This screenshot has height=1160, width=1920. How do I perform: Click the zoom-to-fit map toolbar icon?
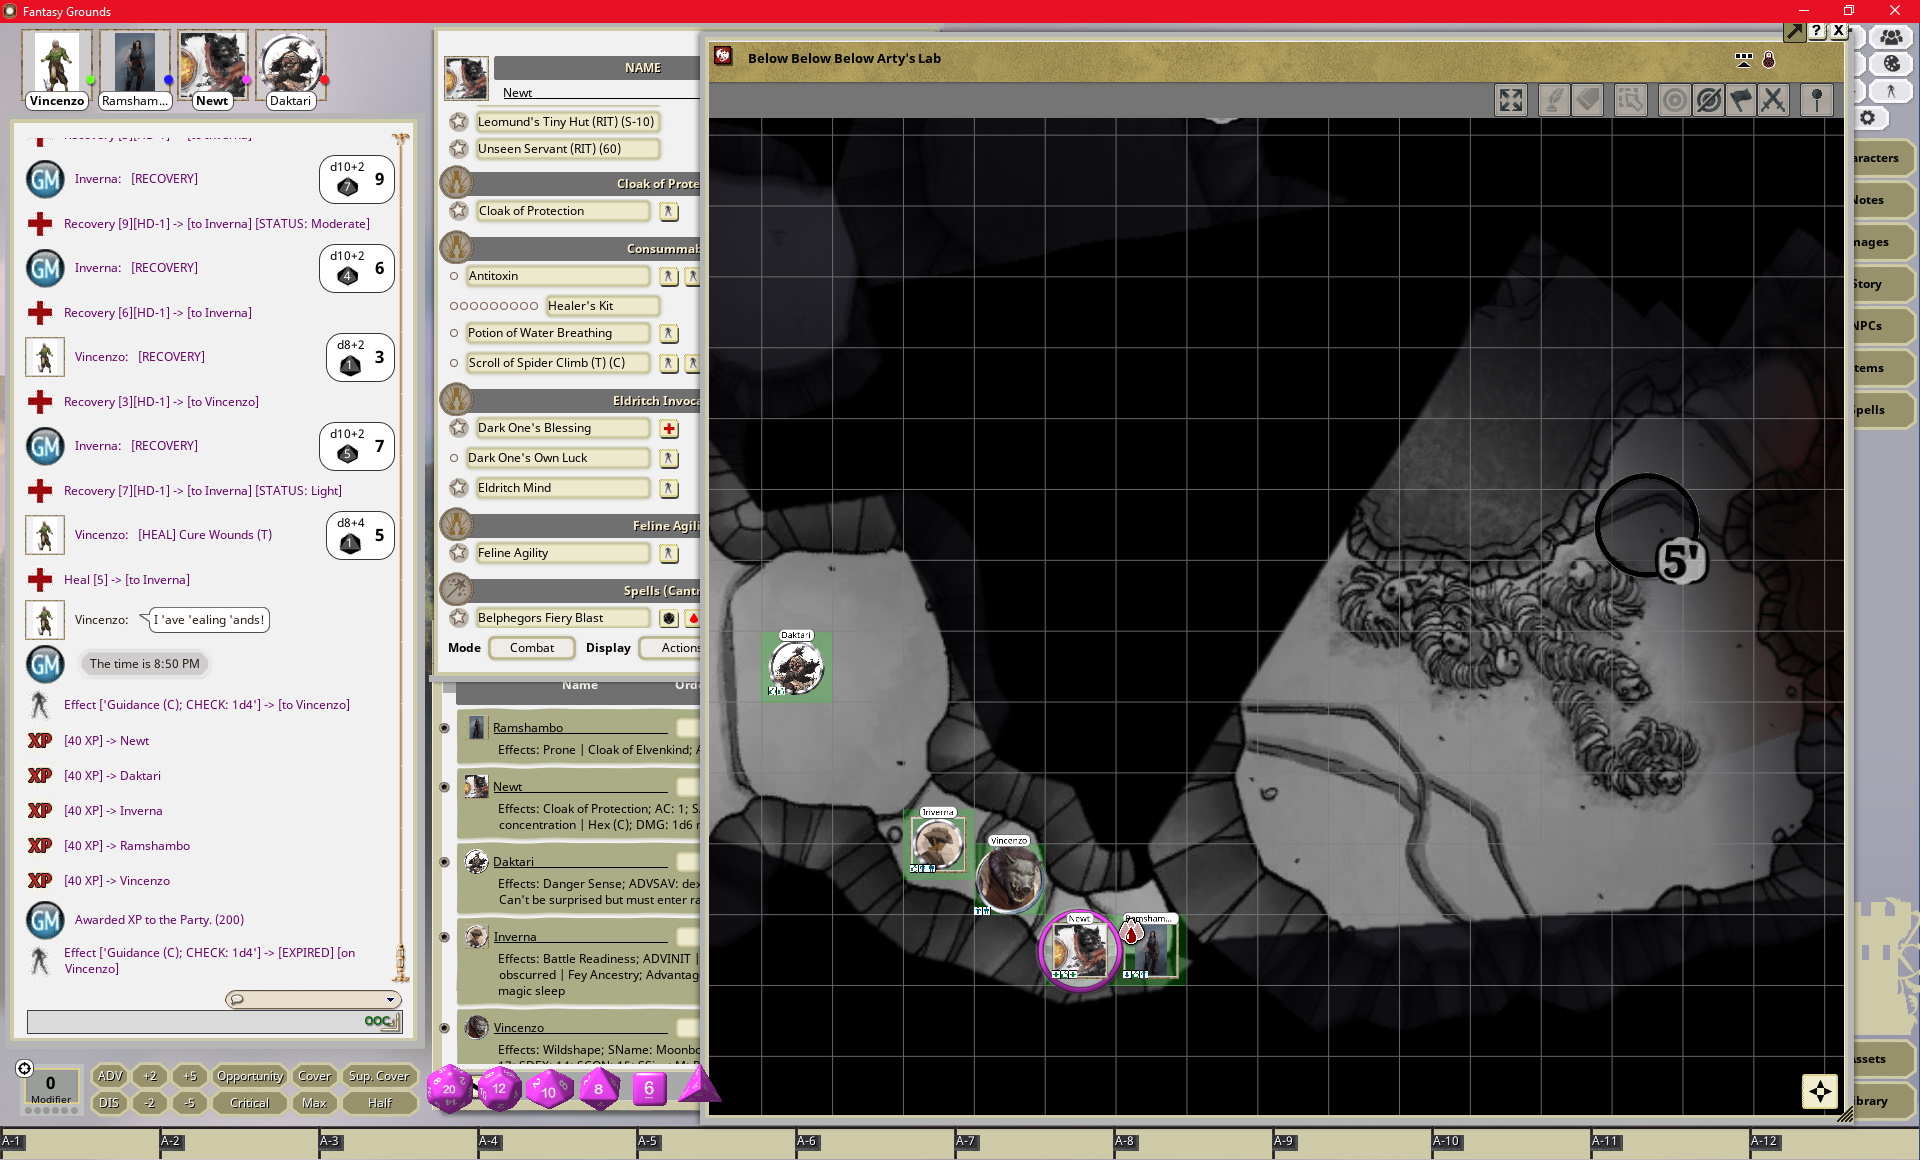1510,100
